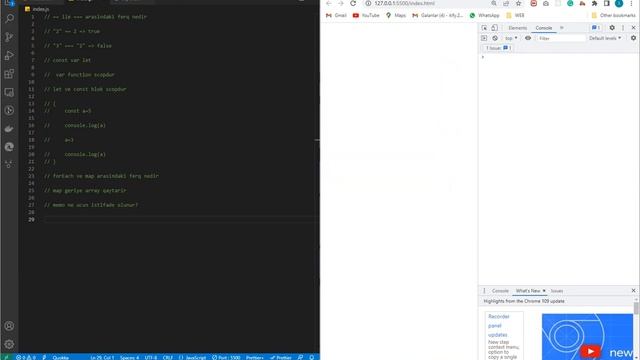The width and height of the screenshot is (640, 360).
Task: Click the issues counter badge in the DevTools toolbar
Action: tap(596, 28)
